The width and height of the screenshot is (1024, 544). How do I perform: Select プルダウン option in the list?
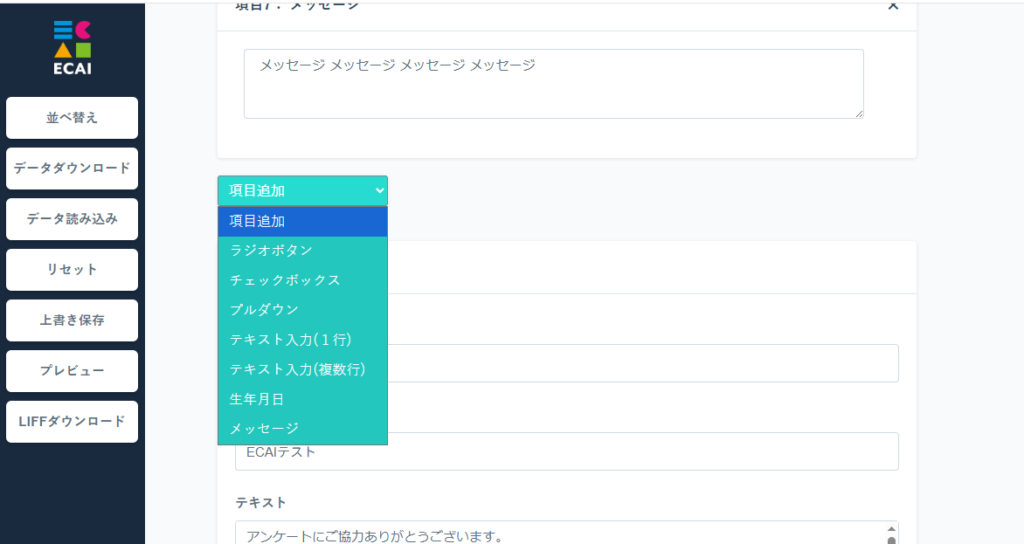pos(302,310)
